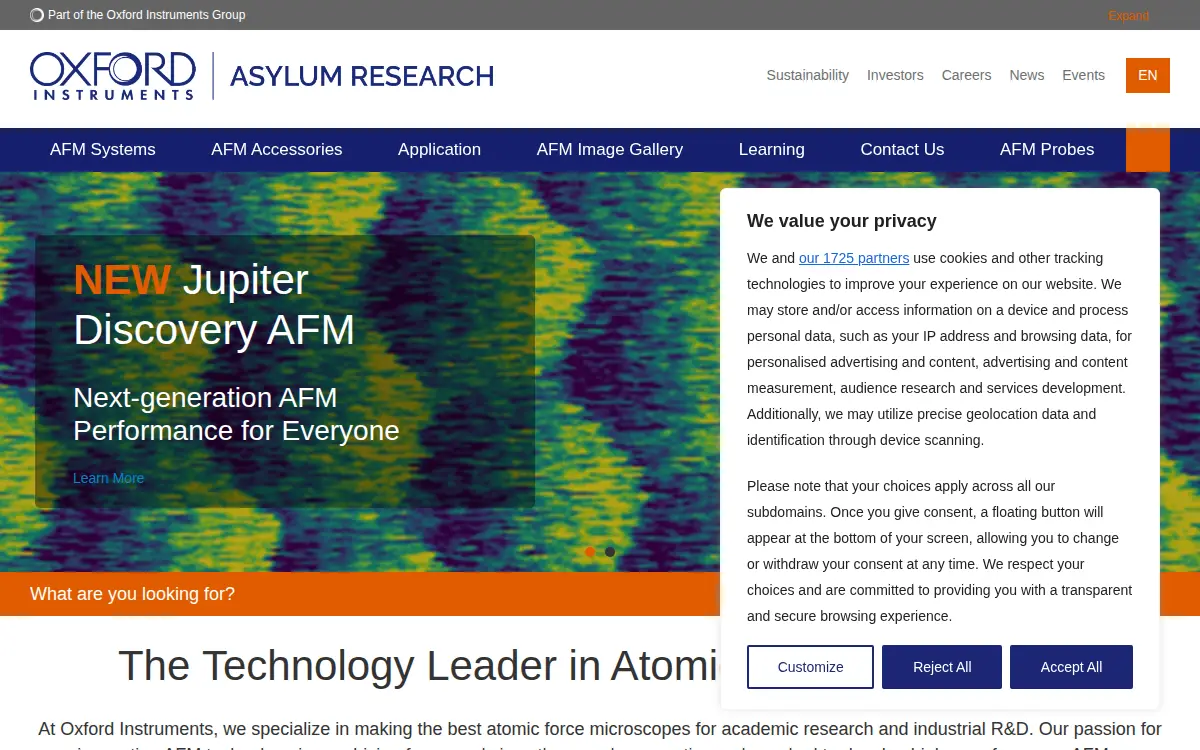The image size is (1200, 750).
Task: Open the Learning menu
Action: click(771, 150)
